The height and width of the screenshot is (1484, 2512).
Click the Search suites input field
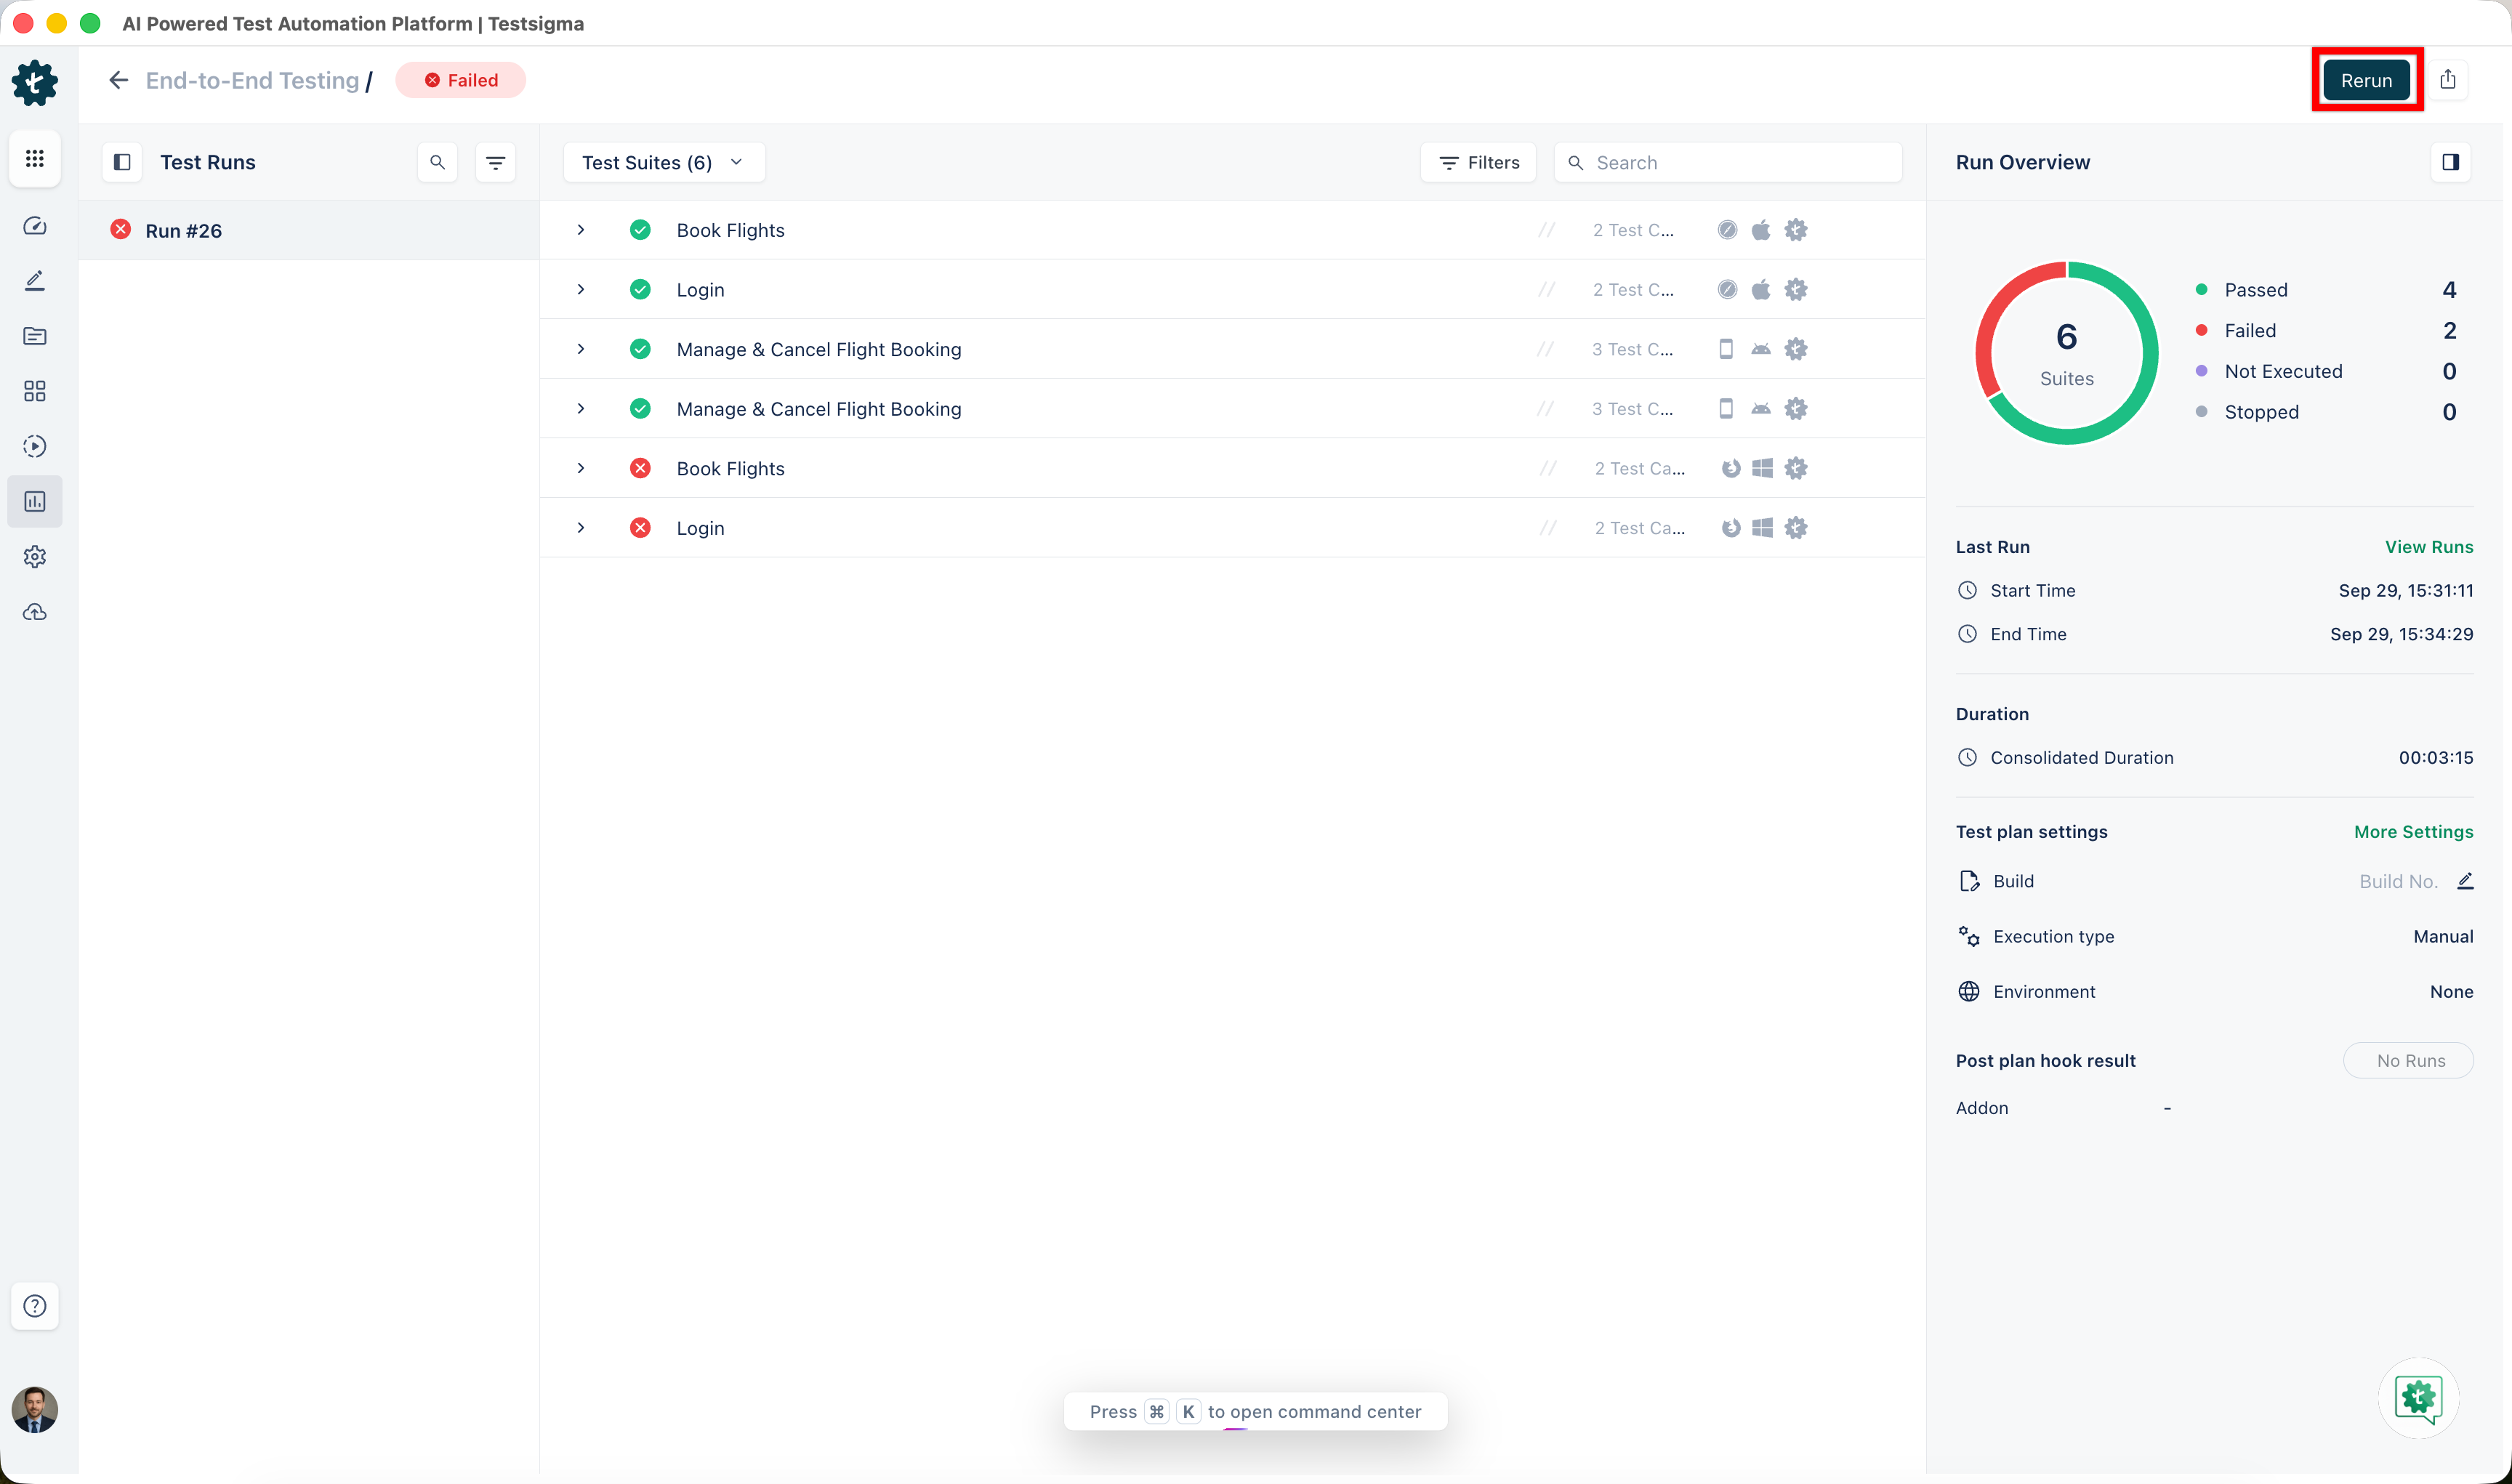[x=1728, y=162]
